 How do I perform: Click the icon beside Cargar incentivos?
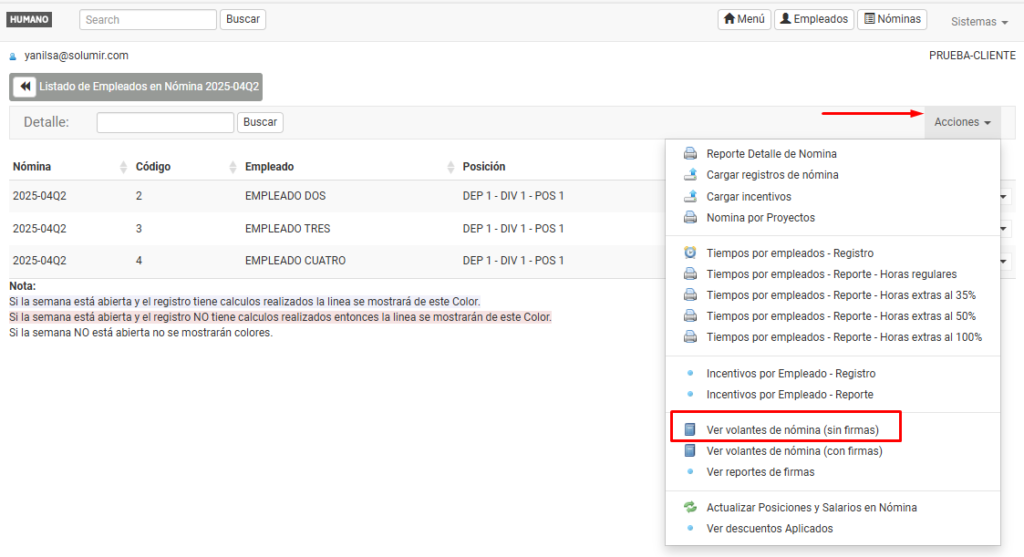pyautogui.click(x=690, y=197)
